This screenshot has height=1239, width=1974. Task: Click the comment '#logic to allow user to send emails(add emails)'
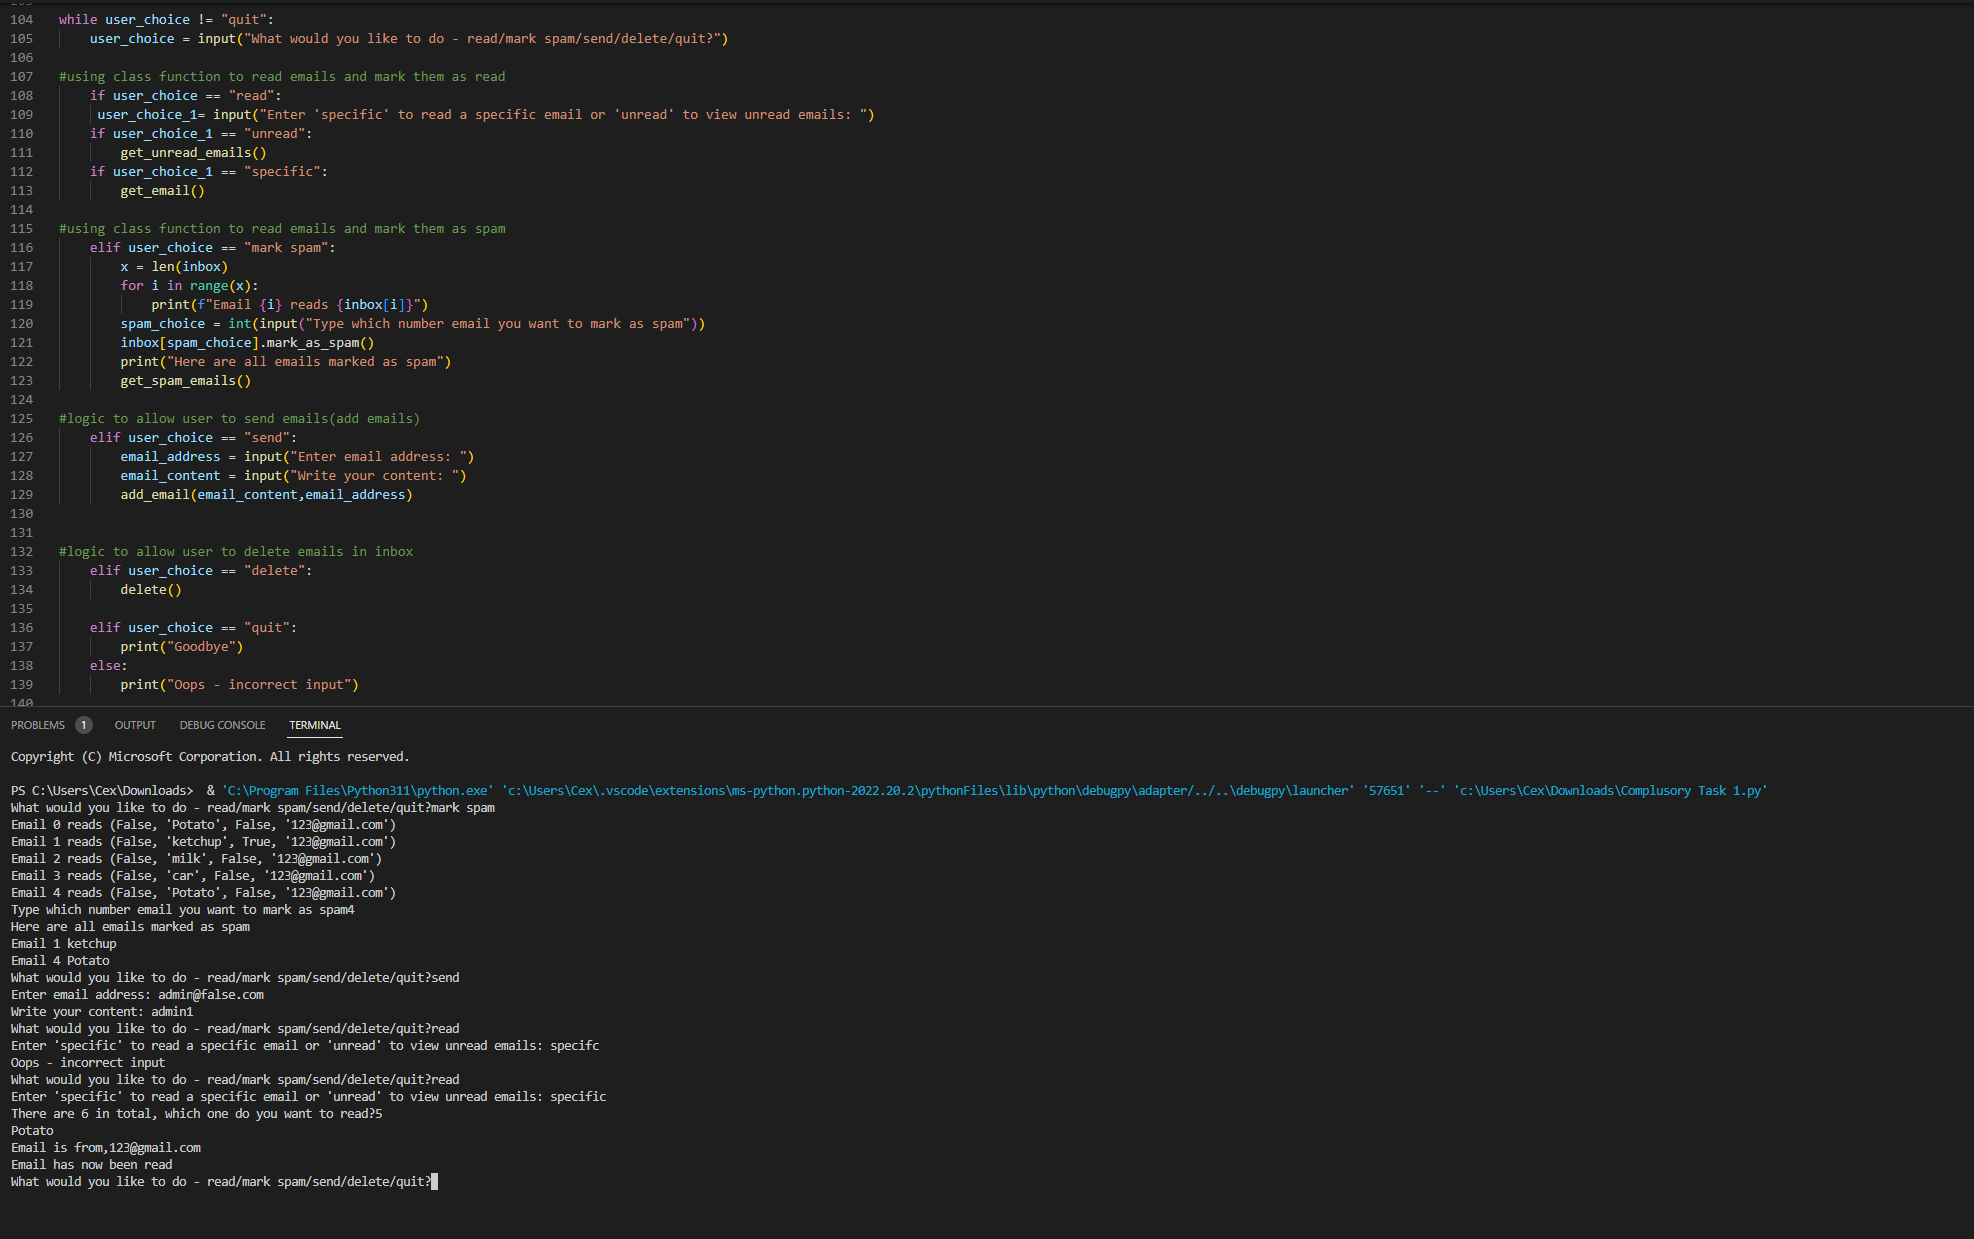[240, 419]
